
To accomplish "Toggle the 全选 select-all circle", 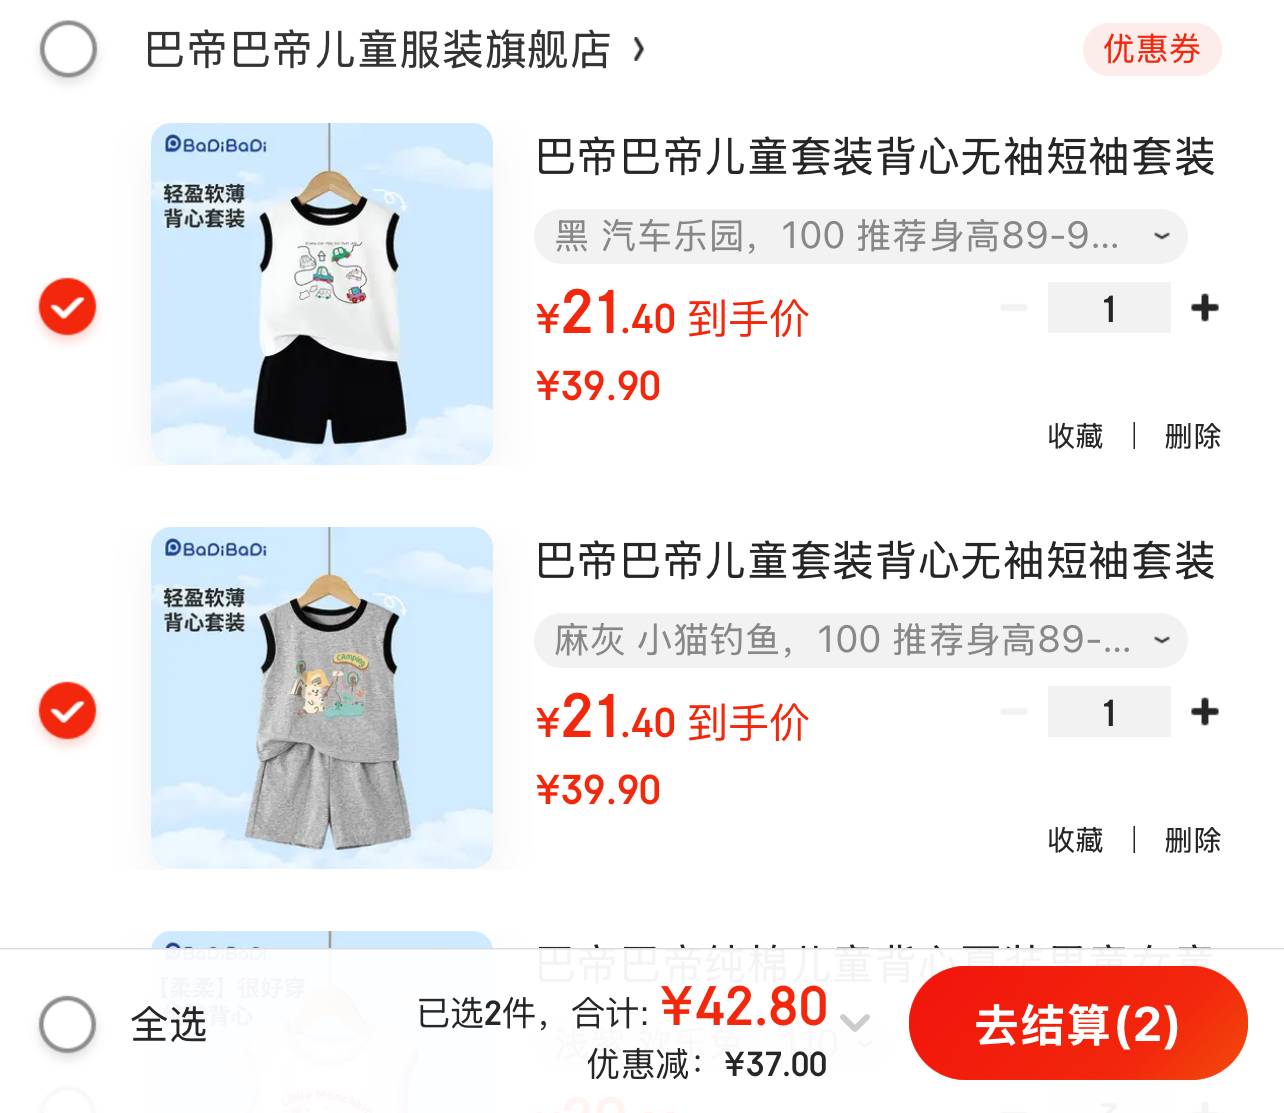I will (x=68, y=1024).
